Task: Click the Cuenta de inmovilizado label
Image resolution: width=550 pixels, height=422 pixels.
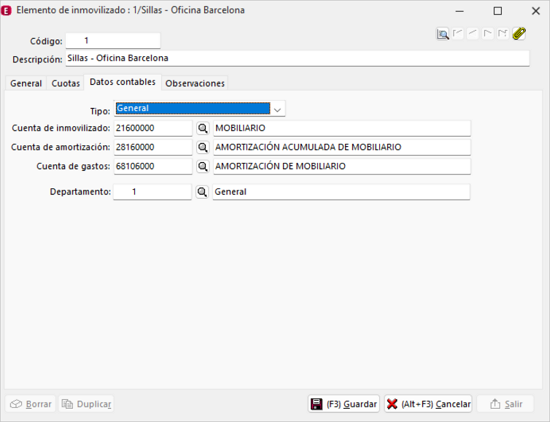Action: click(61, 128)
